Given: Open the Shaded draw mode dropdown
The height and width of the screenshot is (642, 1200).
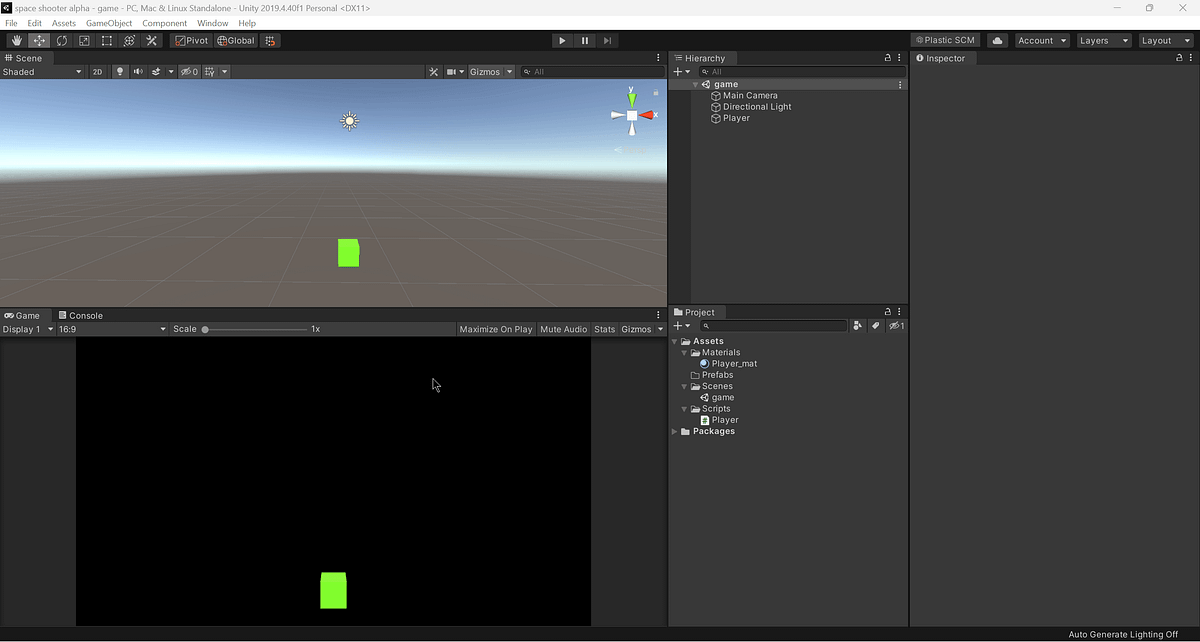Looking at the screenshot, I should pos(42,71).
